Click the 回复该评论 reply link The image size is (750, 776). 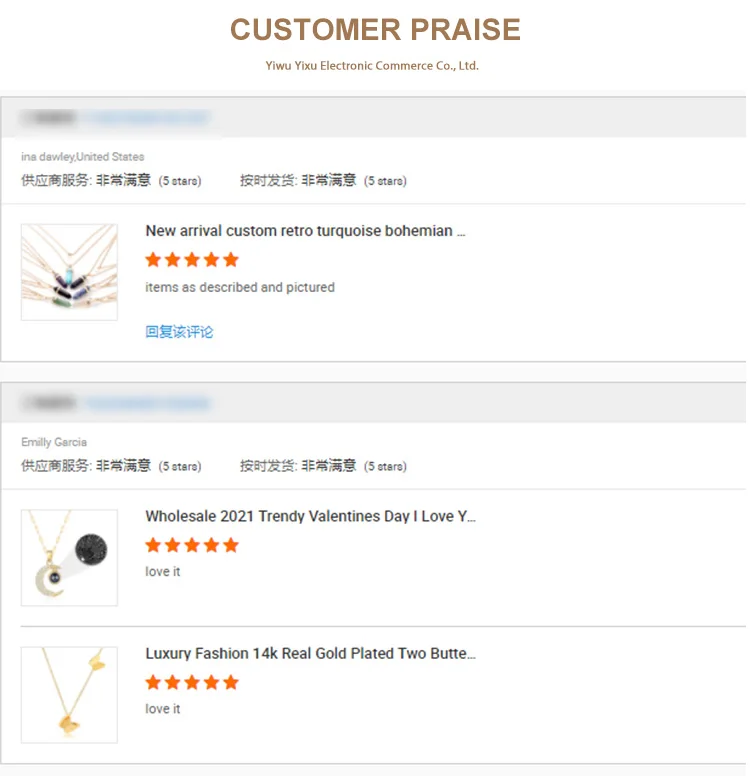tap(179, 332)
